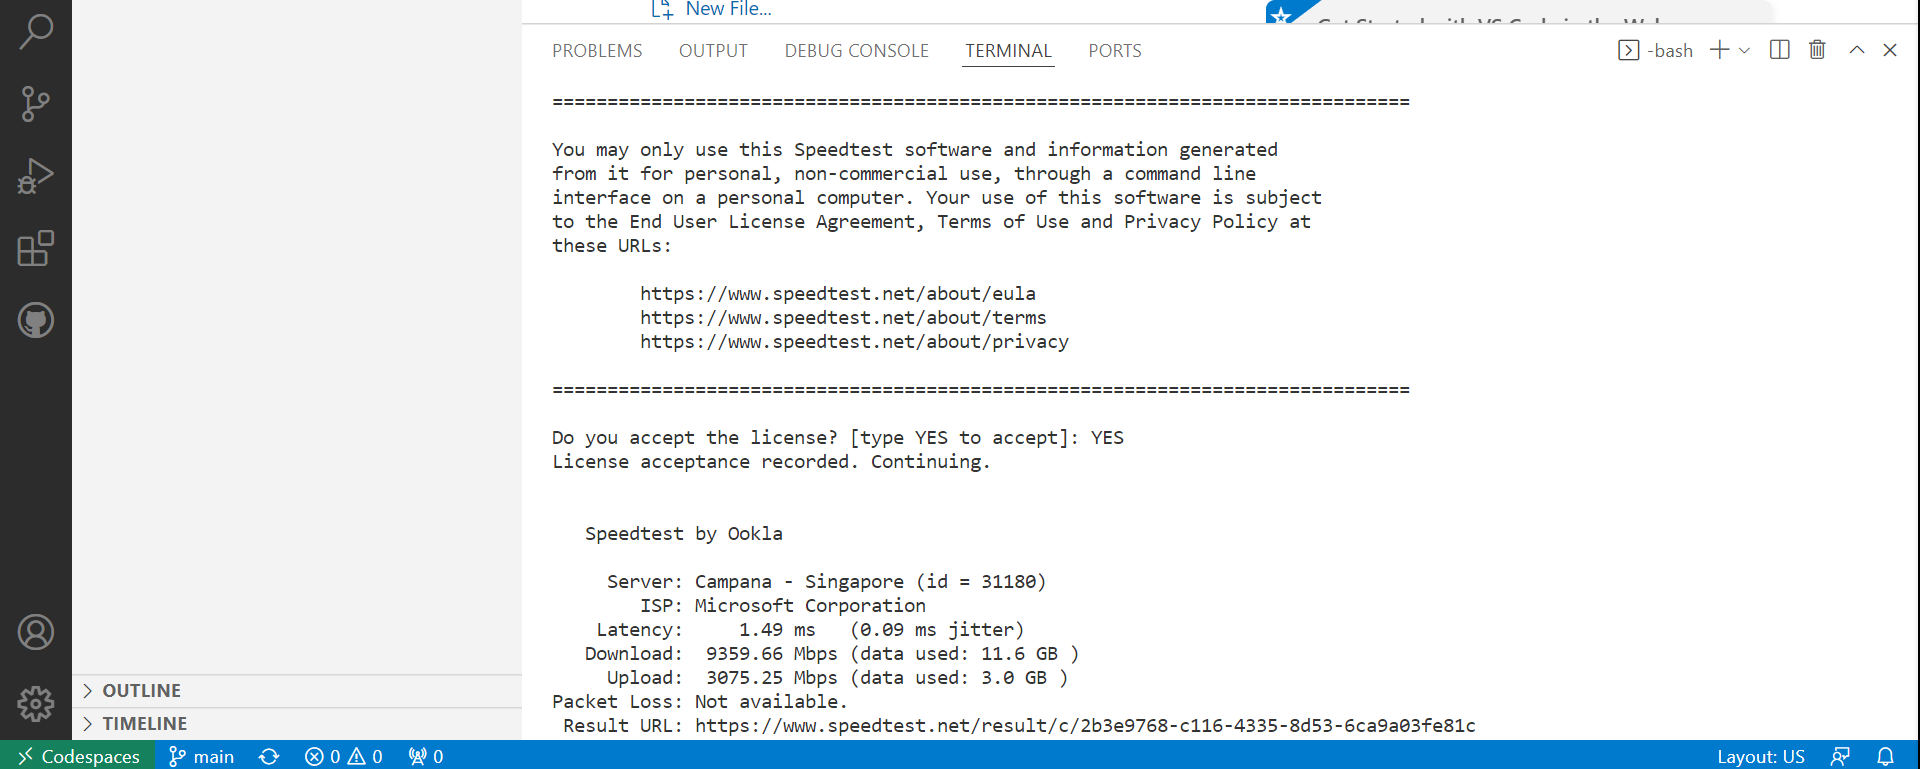Maximize panel size with up chevron
The image size is (1920, 769).
click(x=1857, y=50)
